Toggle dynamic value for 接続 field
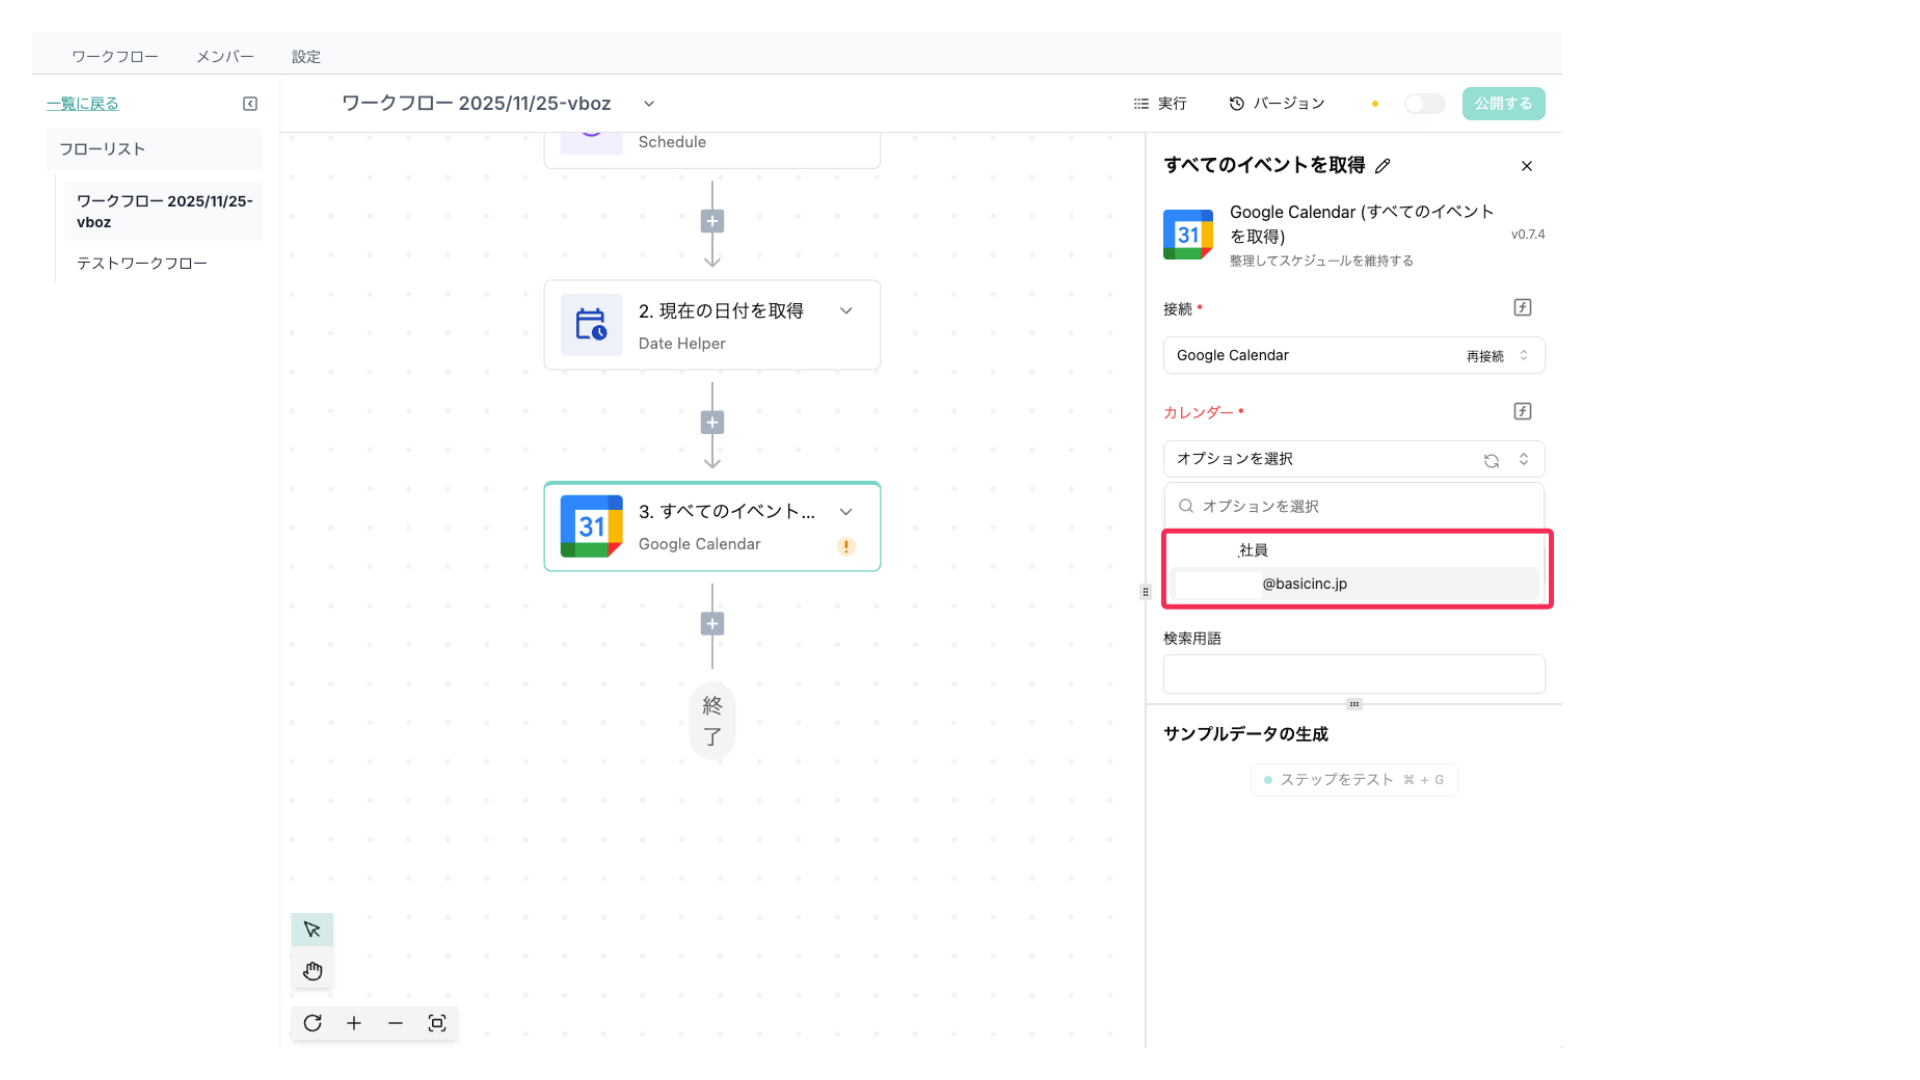The width and height of the screenshot is (1920, 1080). [x=1522, y=308]
